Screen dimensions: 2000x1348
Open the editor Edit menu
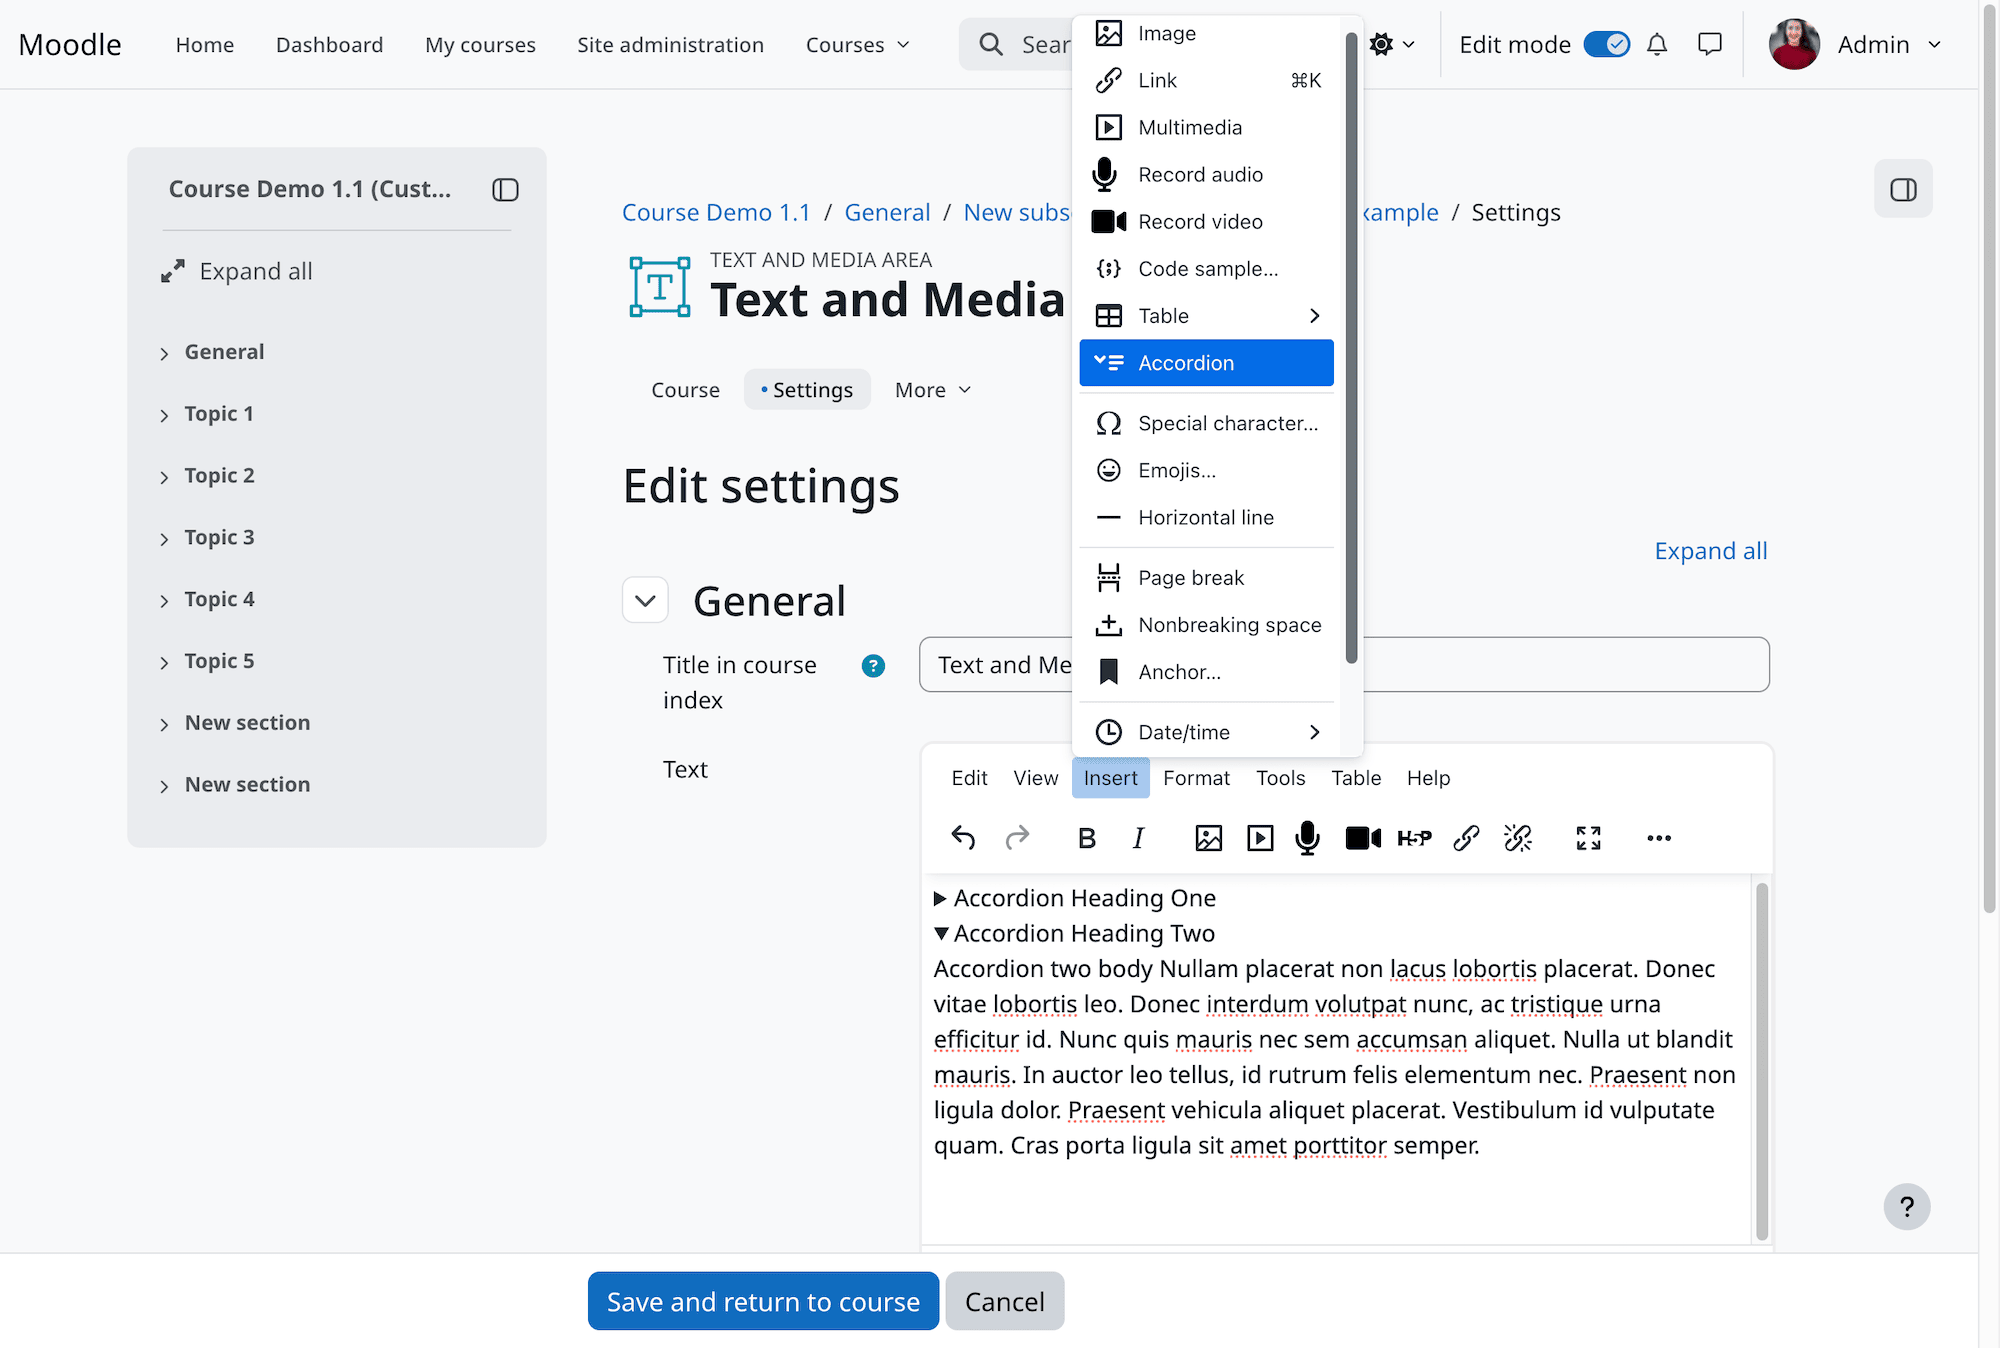[x=969, y=778]
